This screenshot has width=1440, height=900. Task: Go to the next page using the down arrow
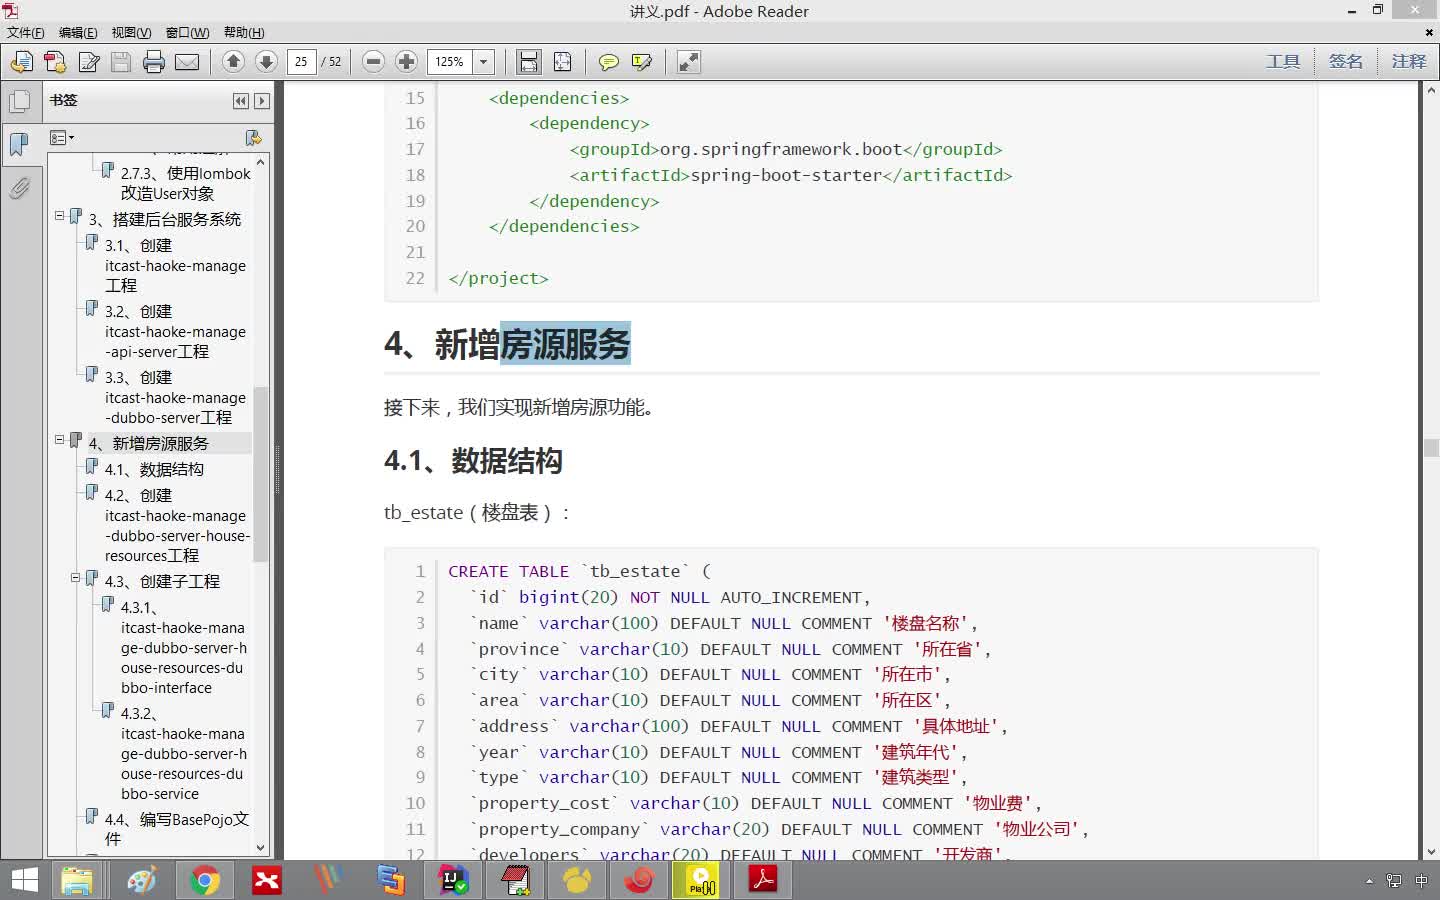click(266, 62)
